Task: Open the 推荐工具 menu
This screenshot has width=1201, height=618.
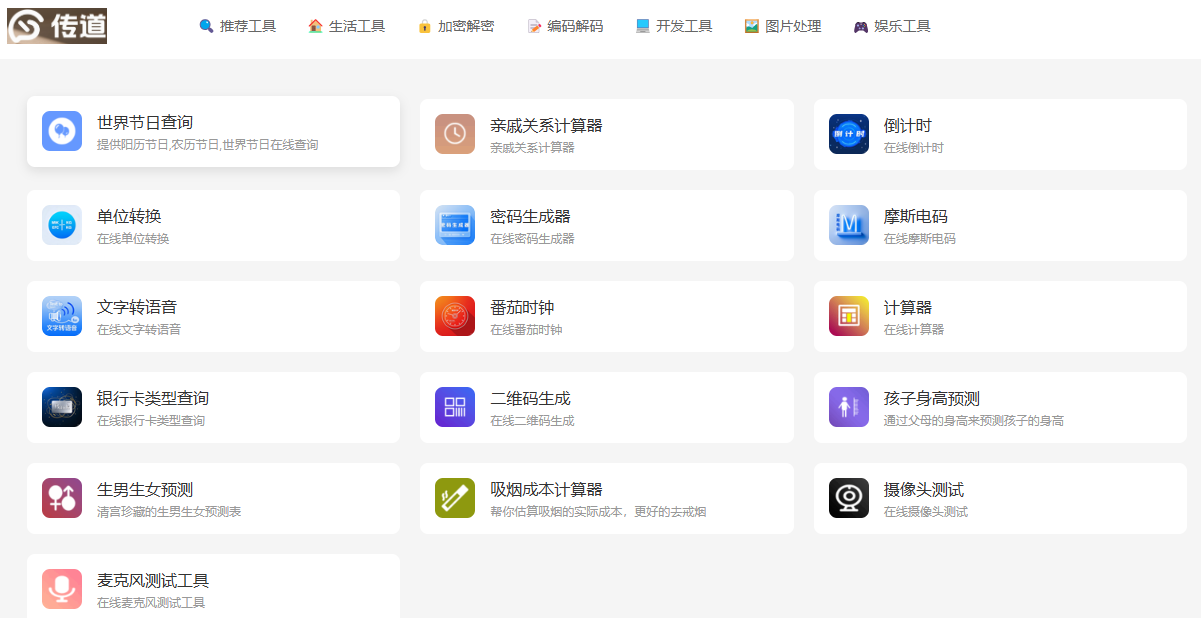Action: (248, 26)
